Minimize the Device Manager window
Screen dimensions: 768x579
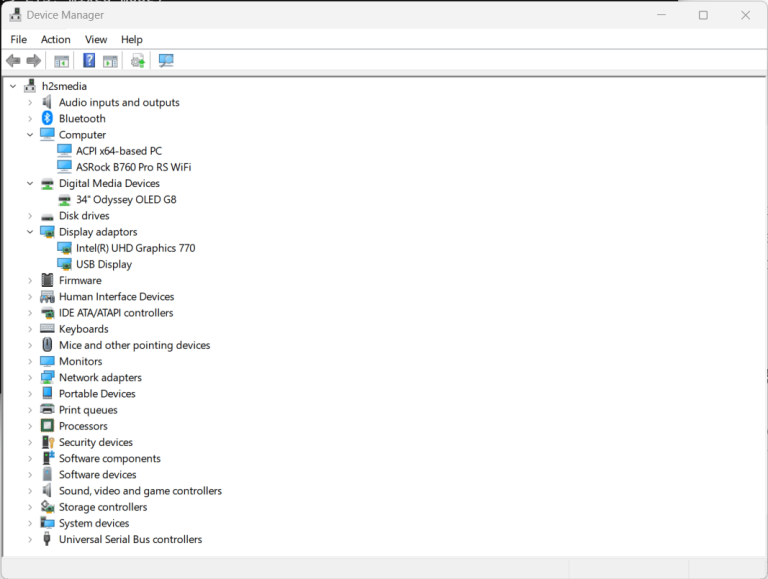(661, 15)
